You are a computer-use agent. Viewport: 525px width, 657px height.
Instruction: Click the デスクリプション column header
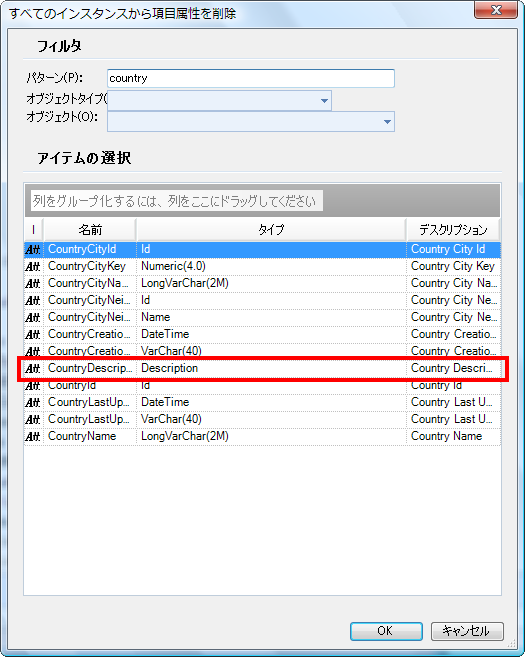click(x=453, y=230)
